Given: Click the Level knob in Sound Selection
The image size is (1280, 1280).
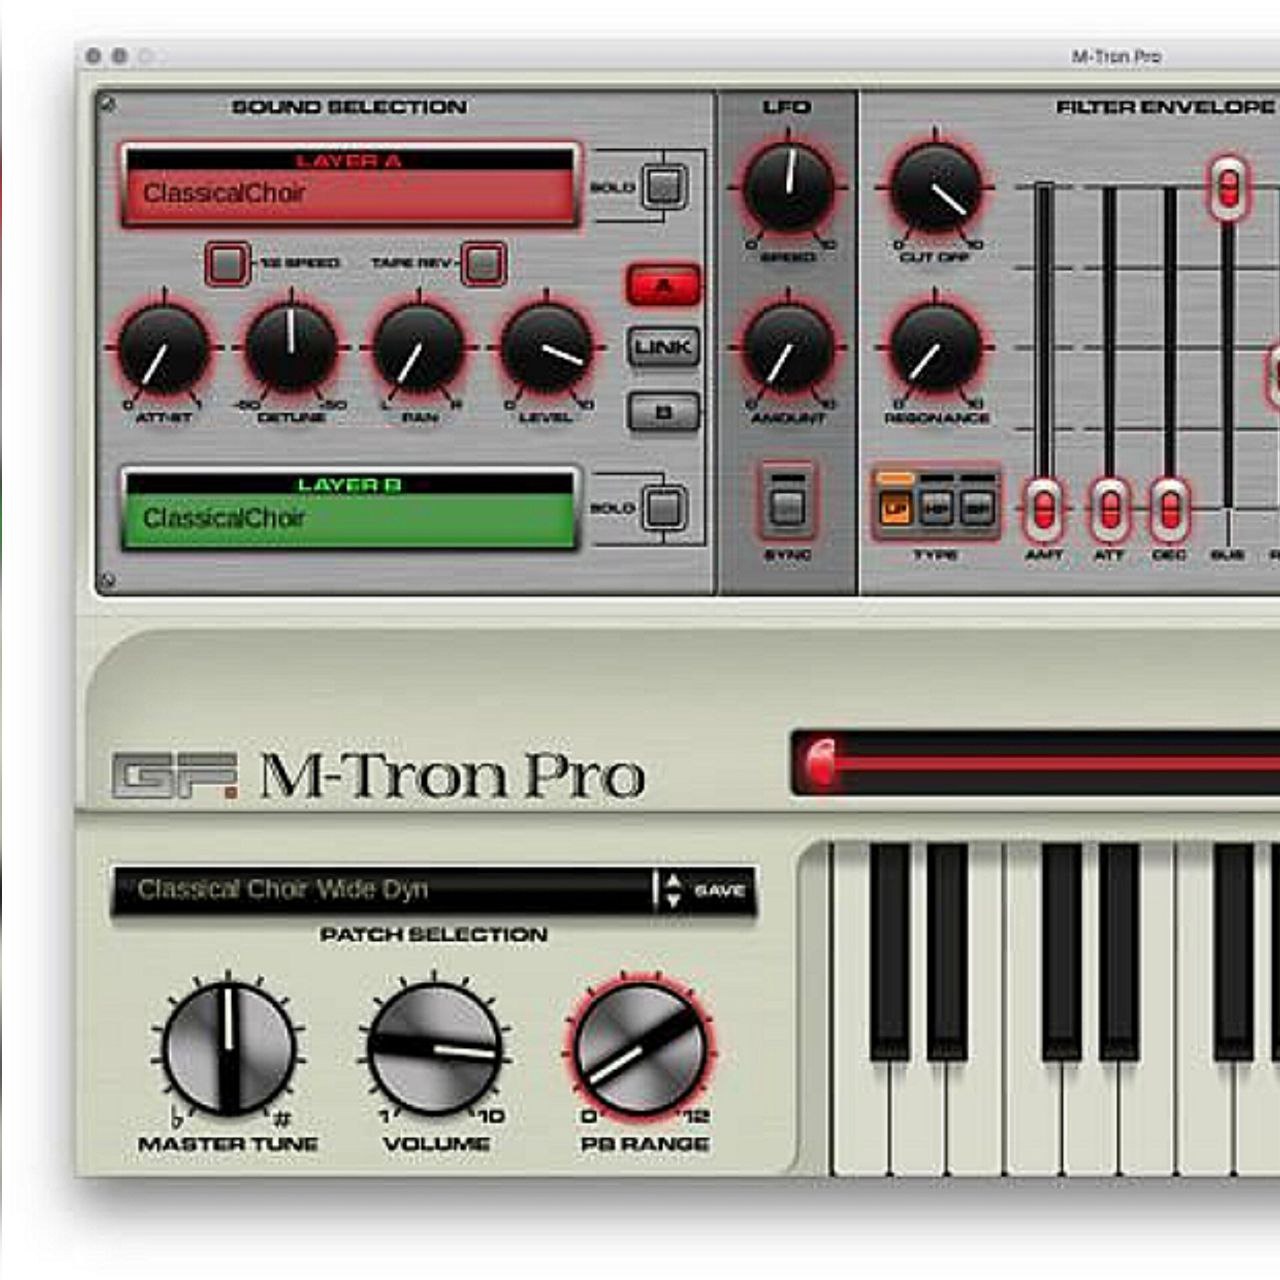Looking at the screenshot, I should pyautogui.click(x=546, y=348).
